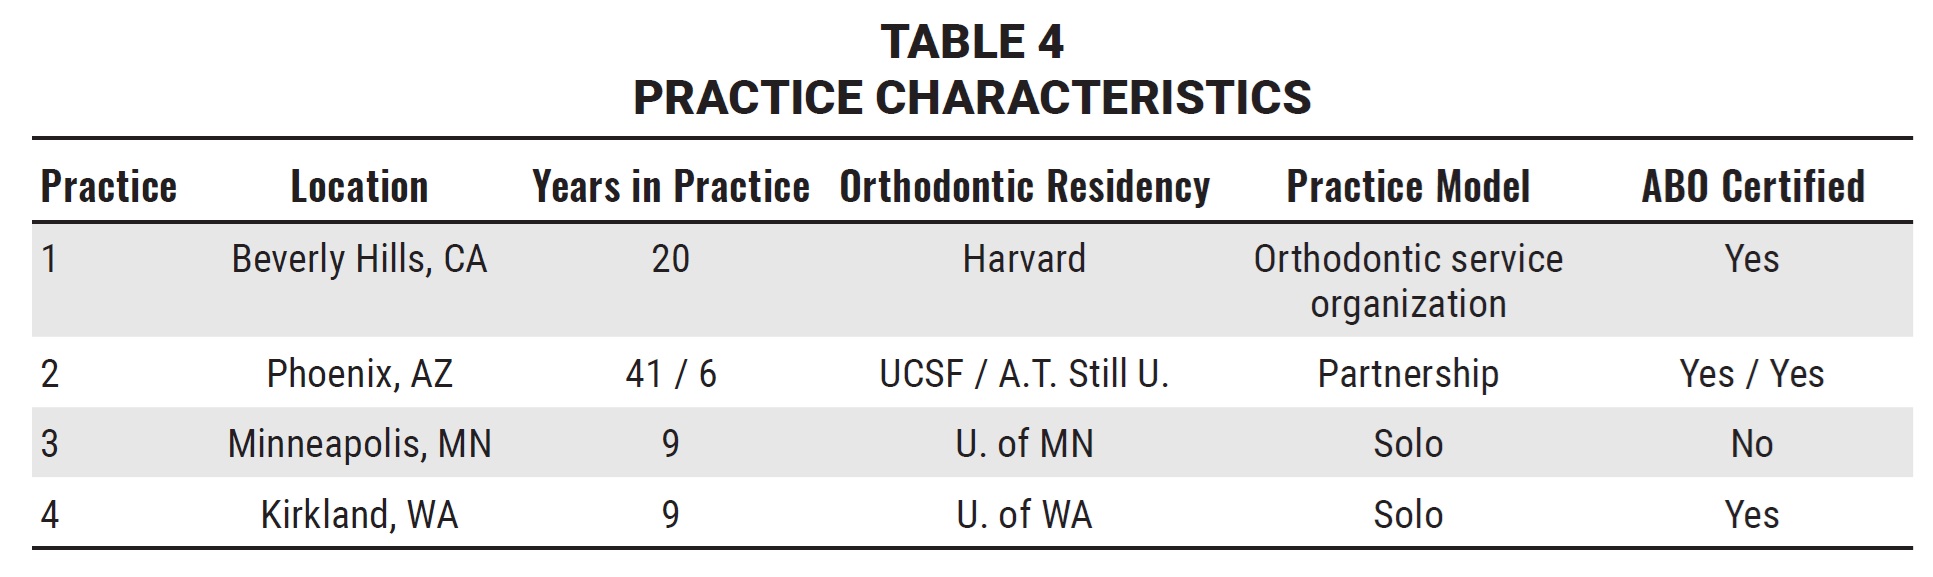This screenshot has width=1933, height=577.
Task: Click the Harvard residency cell
Action: 1024,259
